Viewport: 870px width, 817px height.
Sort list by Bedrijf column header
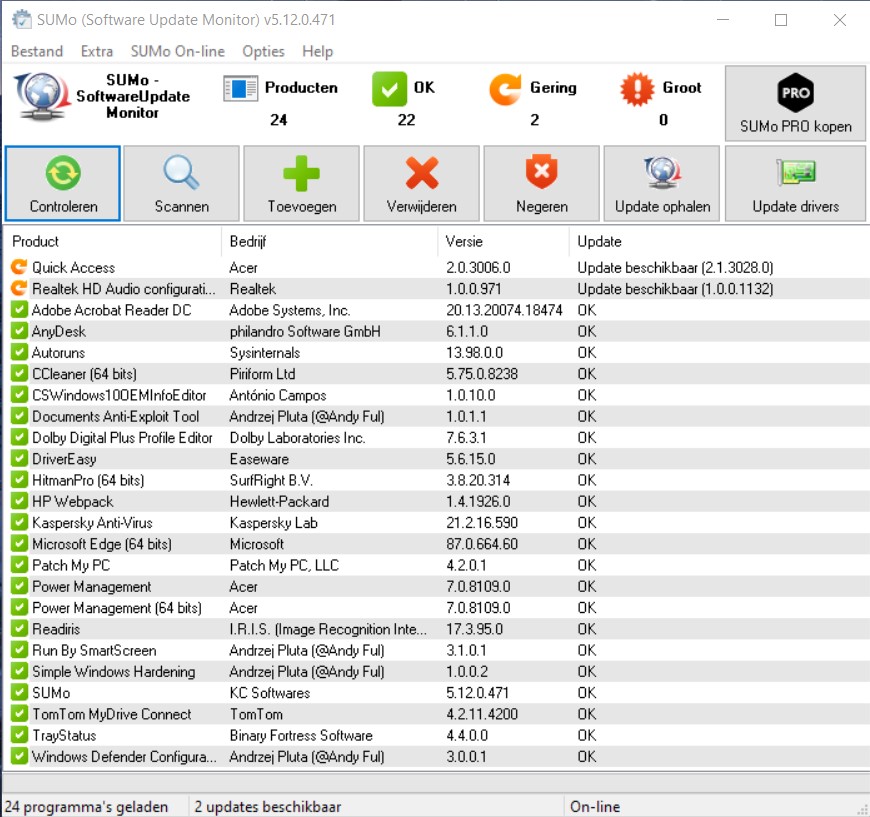[330, 241]
